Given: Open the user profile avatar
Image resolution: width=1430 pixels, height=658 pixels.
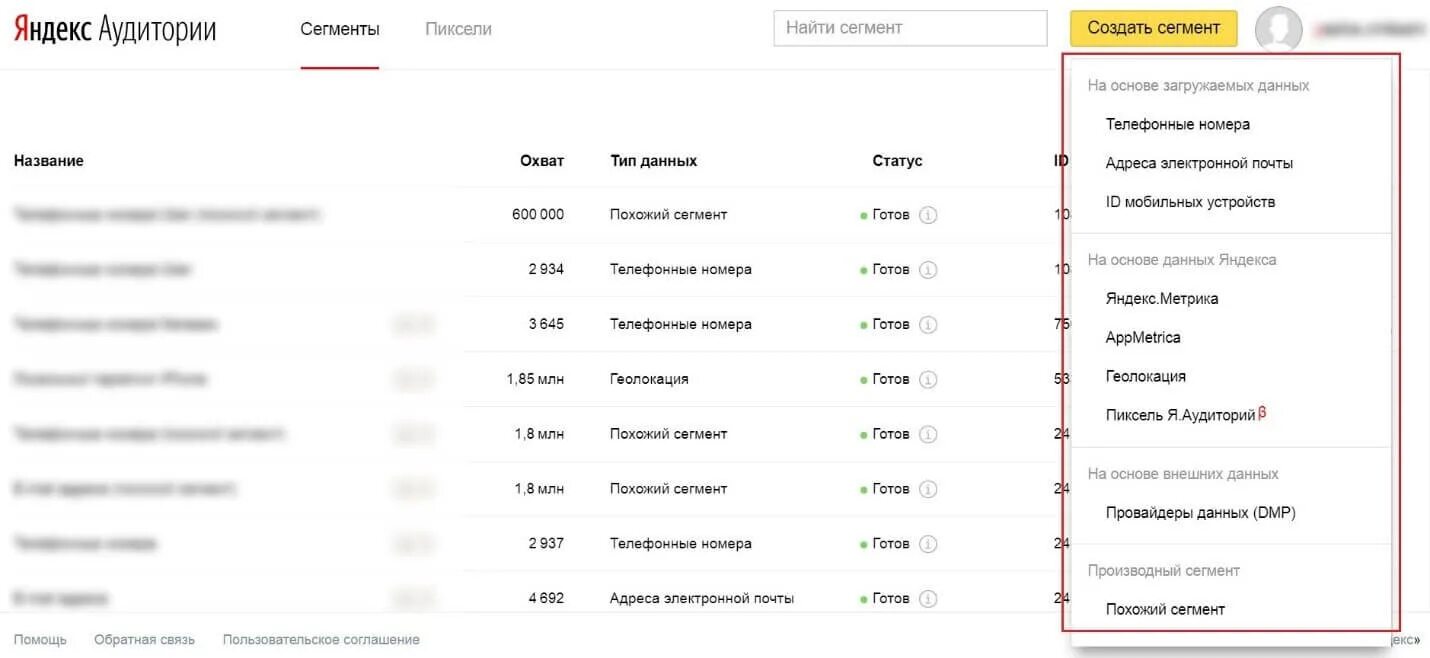Looking at the screenshot, I should point(1278,29).
